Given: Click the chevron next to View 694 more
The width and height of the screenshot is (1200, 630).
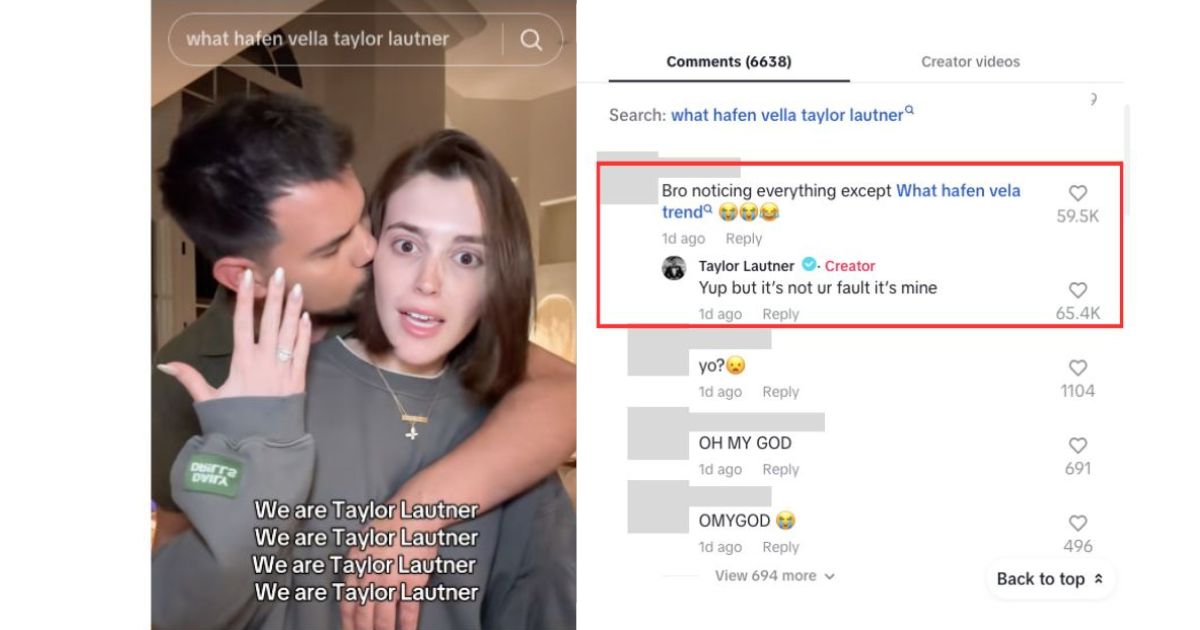Looking at the screenshot, I should (x=829, y=576).
